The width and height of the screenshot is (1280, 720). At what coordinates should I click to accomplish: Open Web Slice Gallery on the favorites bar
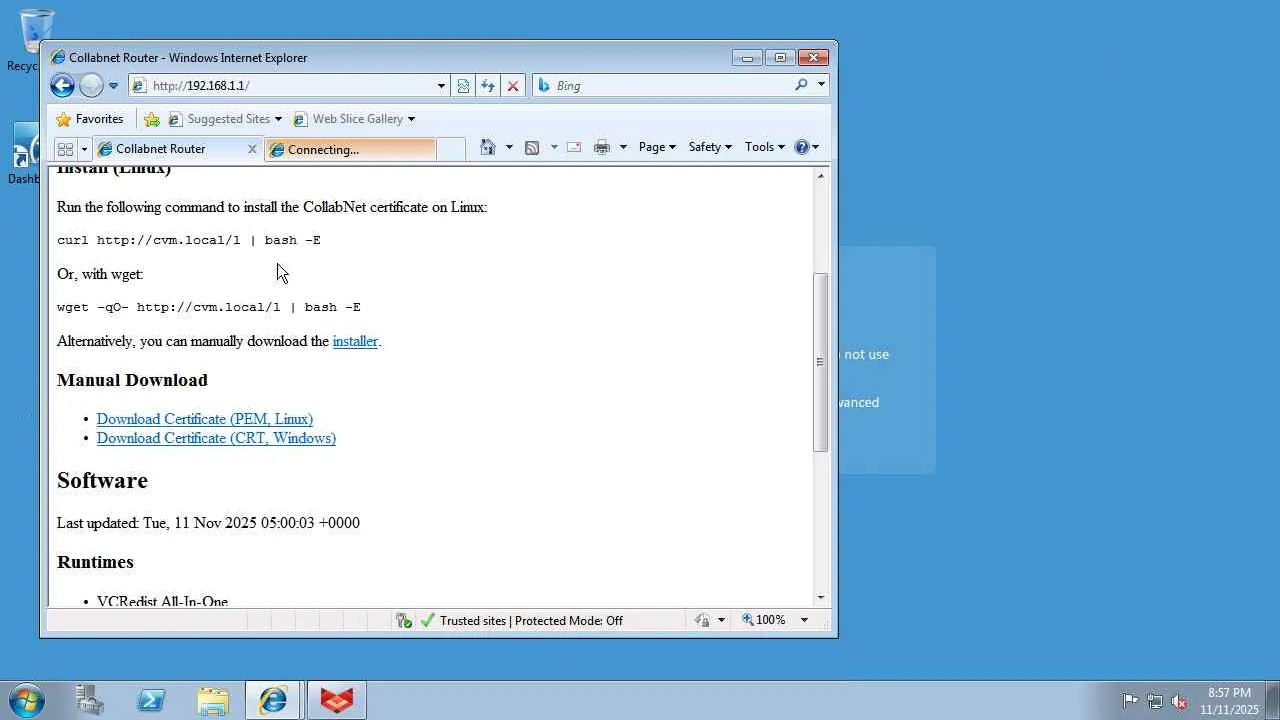coord(353,119)
